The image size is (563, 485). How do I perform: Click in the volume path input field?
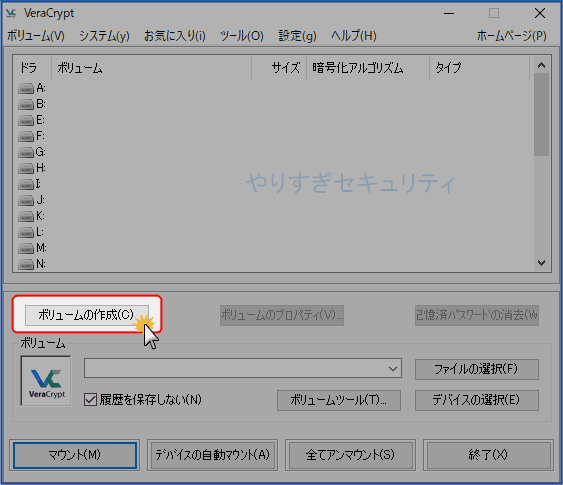point(235,368)
